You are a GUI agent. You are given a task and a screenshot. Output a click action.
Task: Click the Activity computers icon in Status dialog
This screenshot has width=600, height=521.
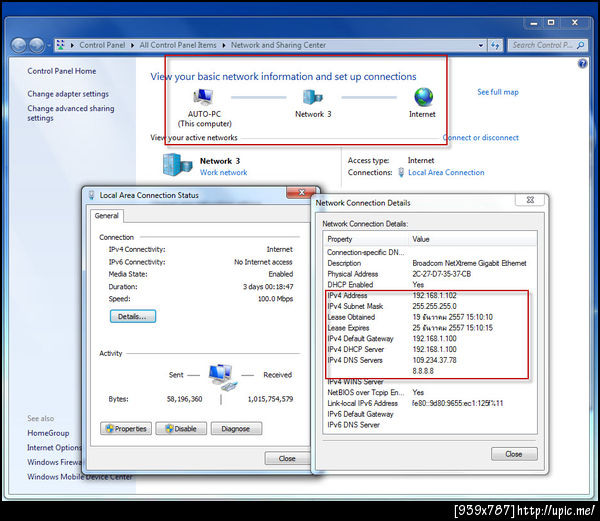click(x=223, y=378)
